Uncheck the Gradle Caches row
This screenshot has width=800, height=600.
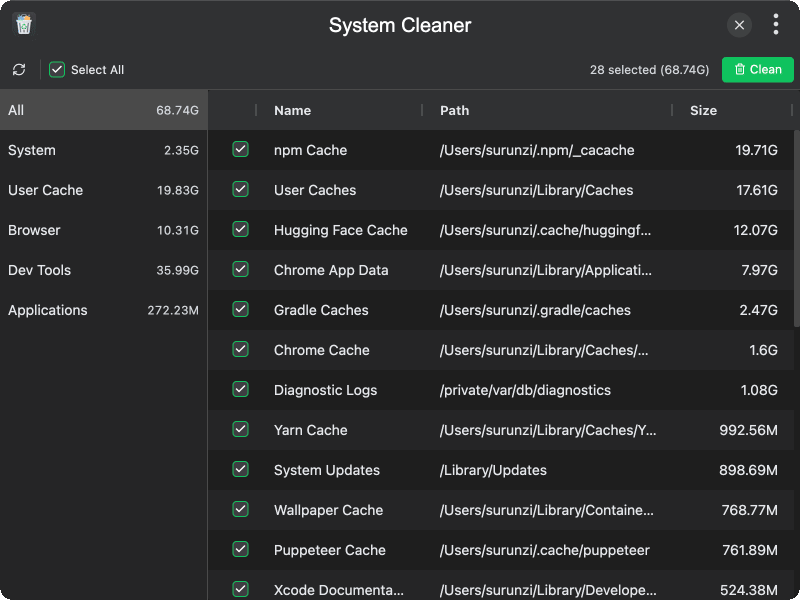[240, 309]
